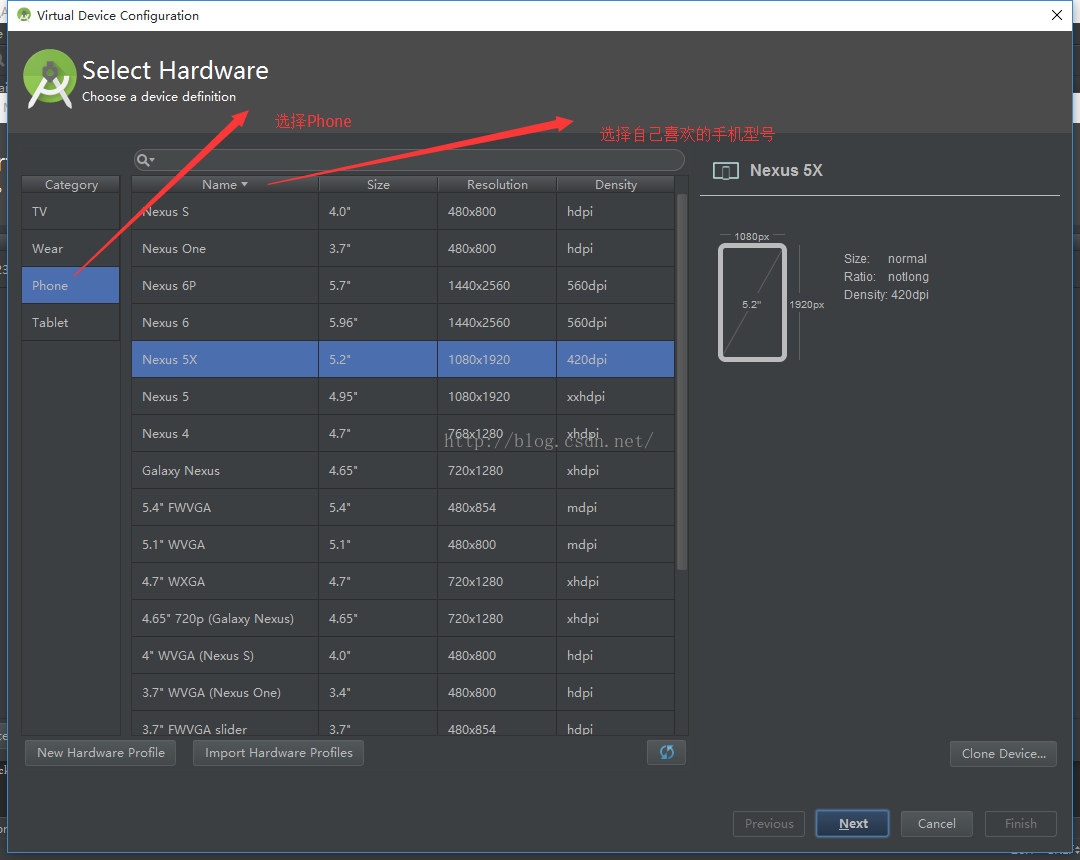Image resolution: width=1080 pixels, height=860 pixels.
Task: Click the Android Studio logo
Action: point(48,79)
